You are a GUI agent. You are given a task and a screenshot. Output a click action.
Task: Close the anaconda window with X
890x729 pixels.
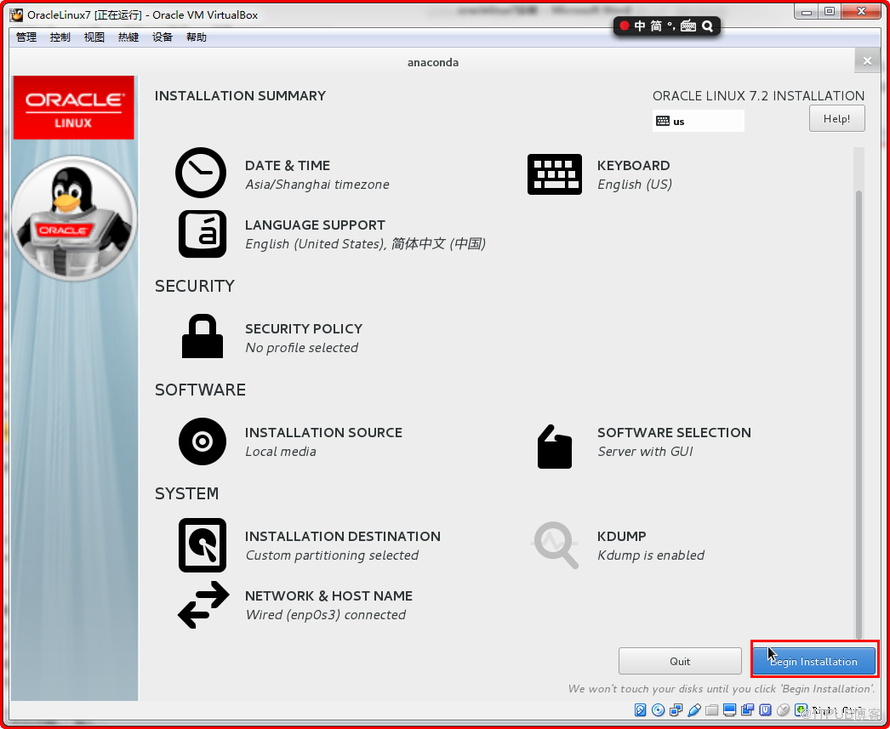[867, 61]
